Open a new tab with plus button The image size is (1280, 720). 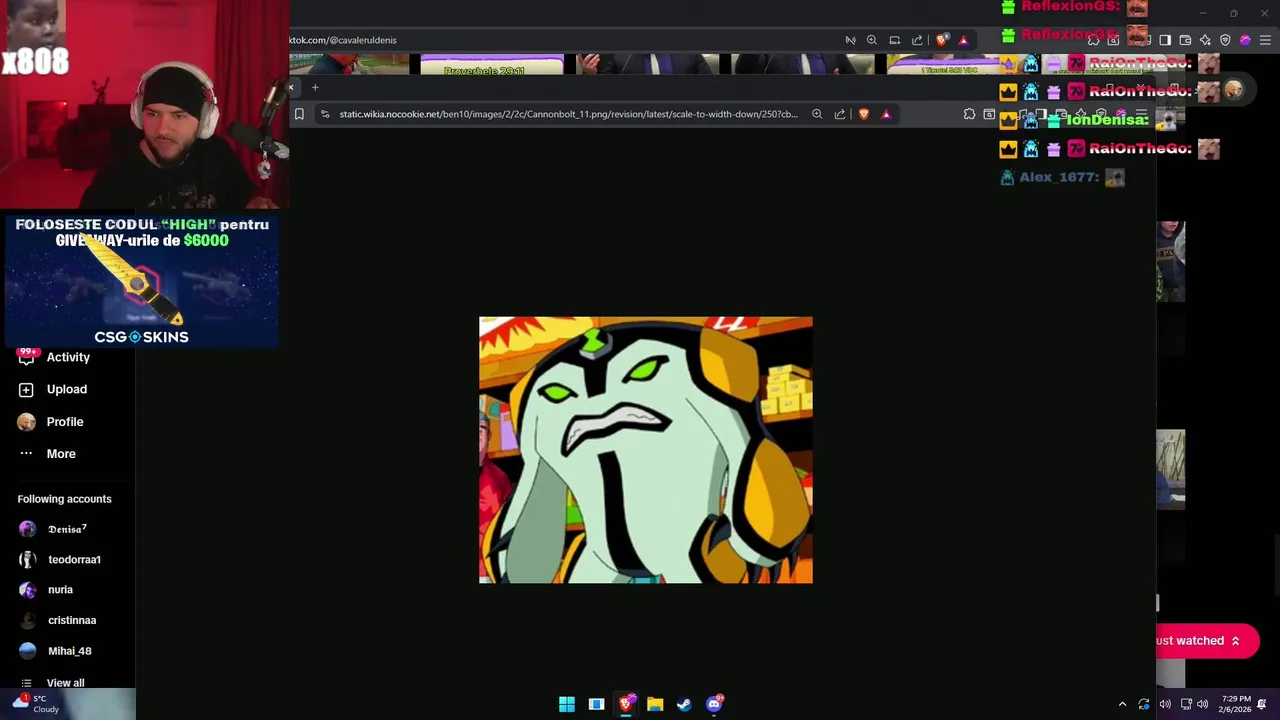315,88
